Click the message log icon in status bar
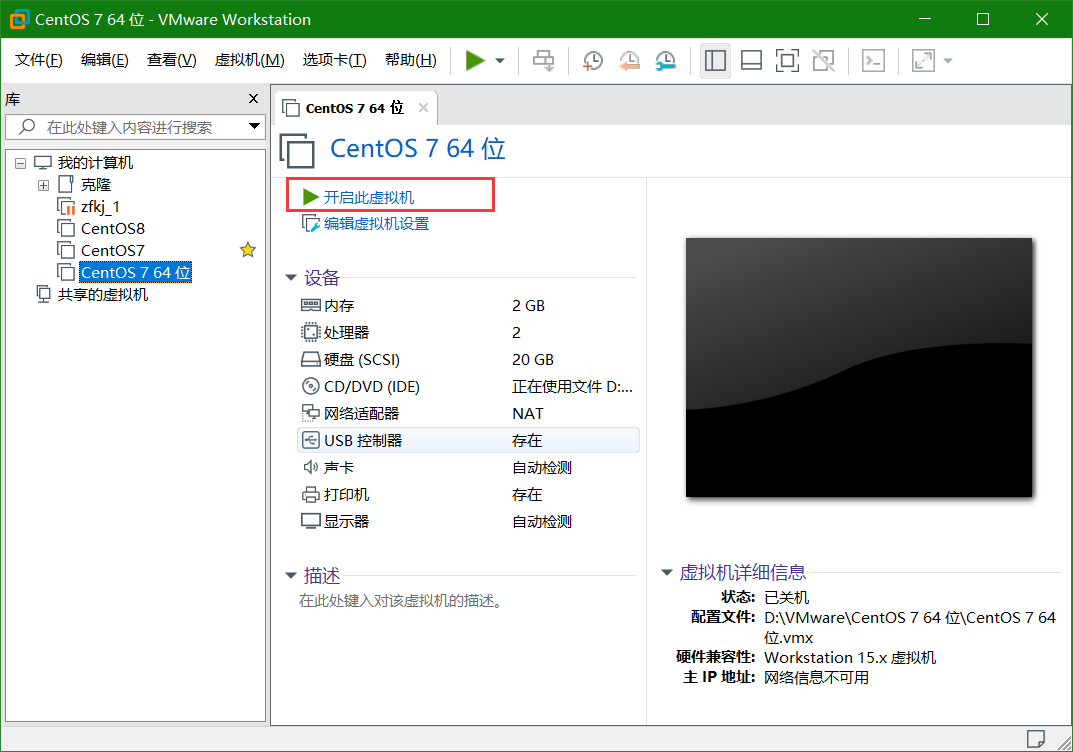This screenshot has height=752, width=1073. coord(1035,739)
